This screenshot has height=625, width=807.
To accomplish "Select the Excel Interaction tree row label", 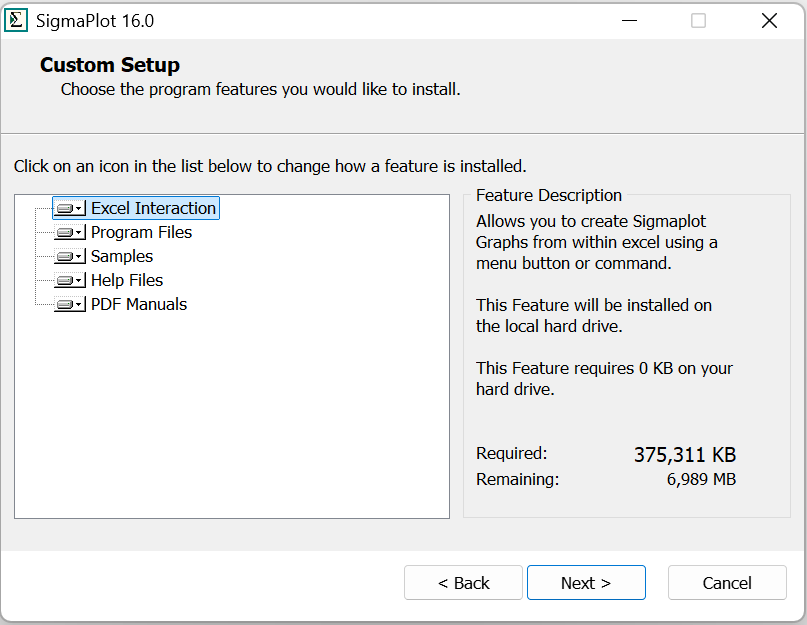I will (153, 208).
